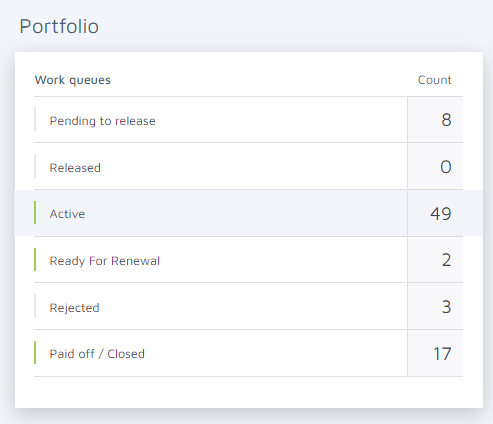The image size is (493, 424).
Task: Click the Pending to release count 8
Action: point(446,120)
